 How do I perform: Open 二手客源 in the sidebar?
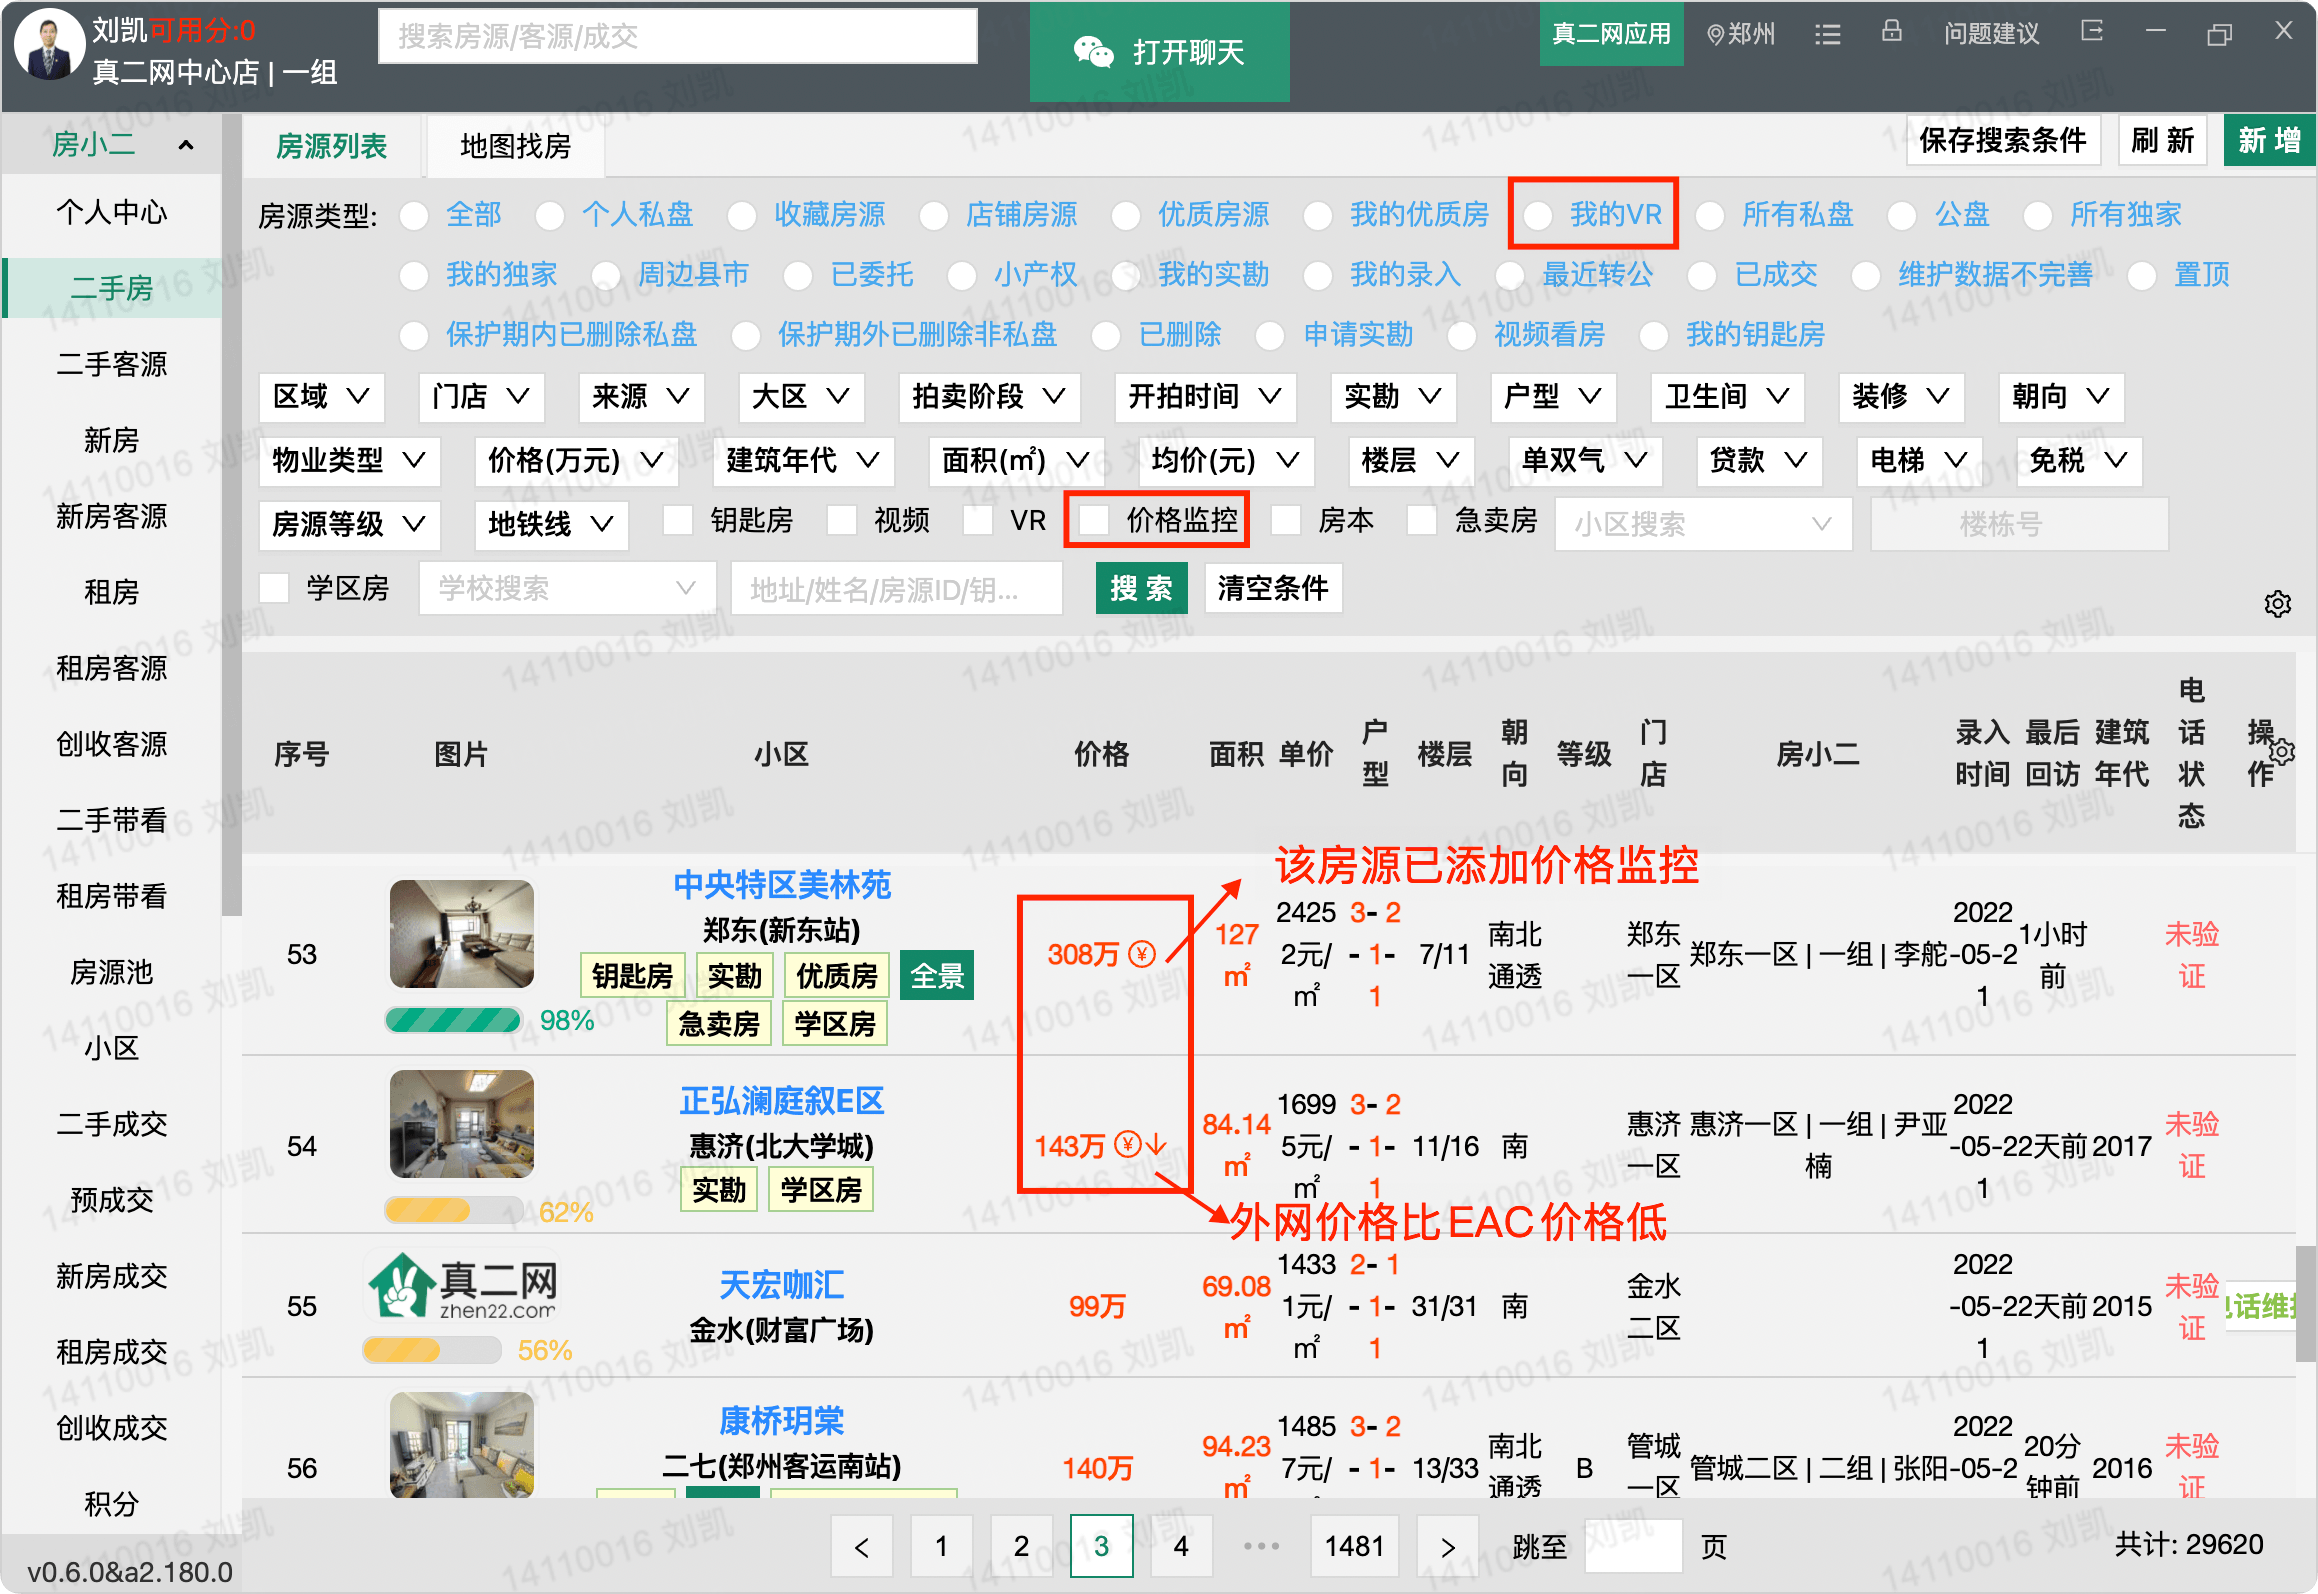[x=111, y=364]
